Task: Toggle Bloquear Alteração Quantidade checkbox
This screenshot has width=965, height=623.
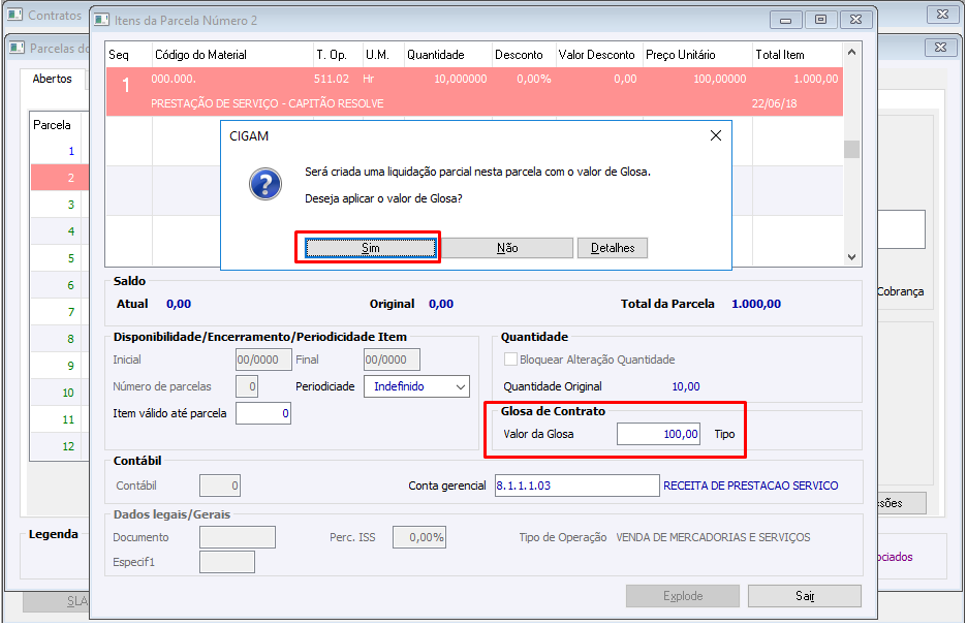Action: coord(510,360)
